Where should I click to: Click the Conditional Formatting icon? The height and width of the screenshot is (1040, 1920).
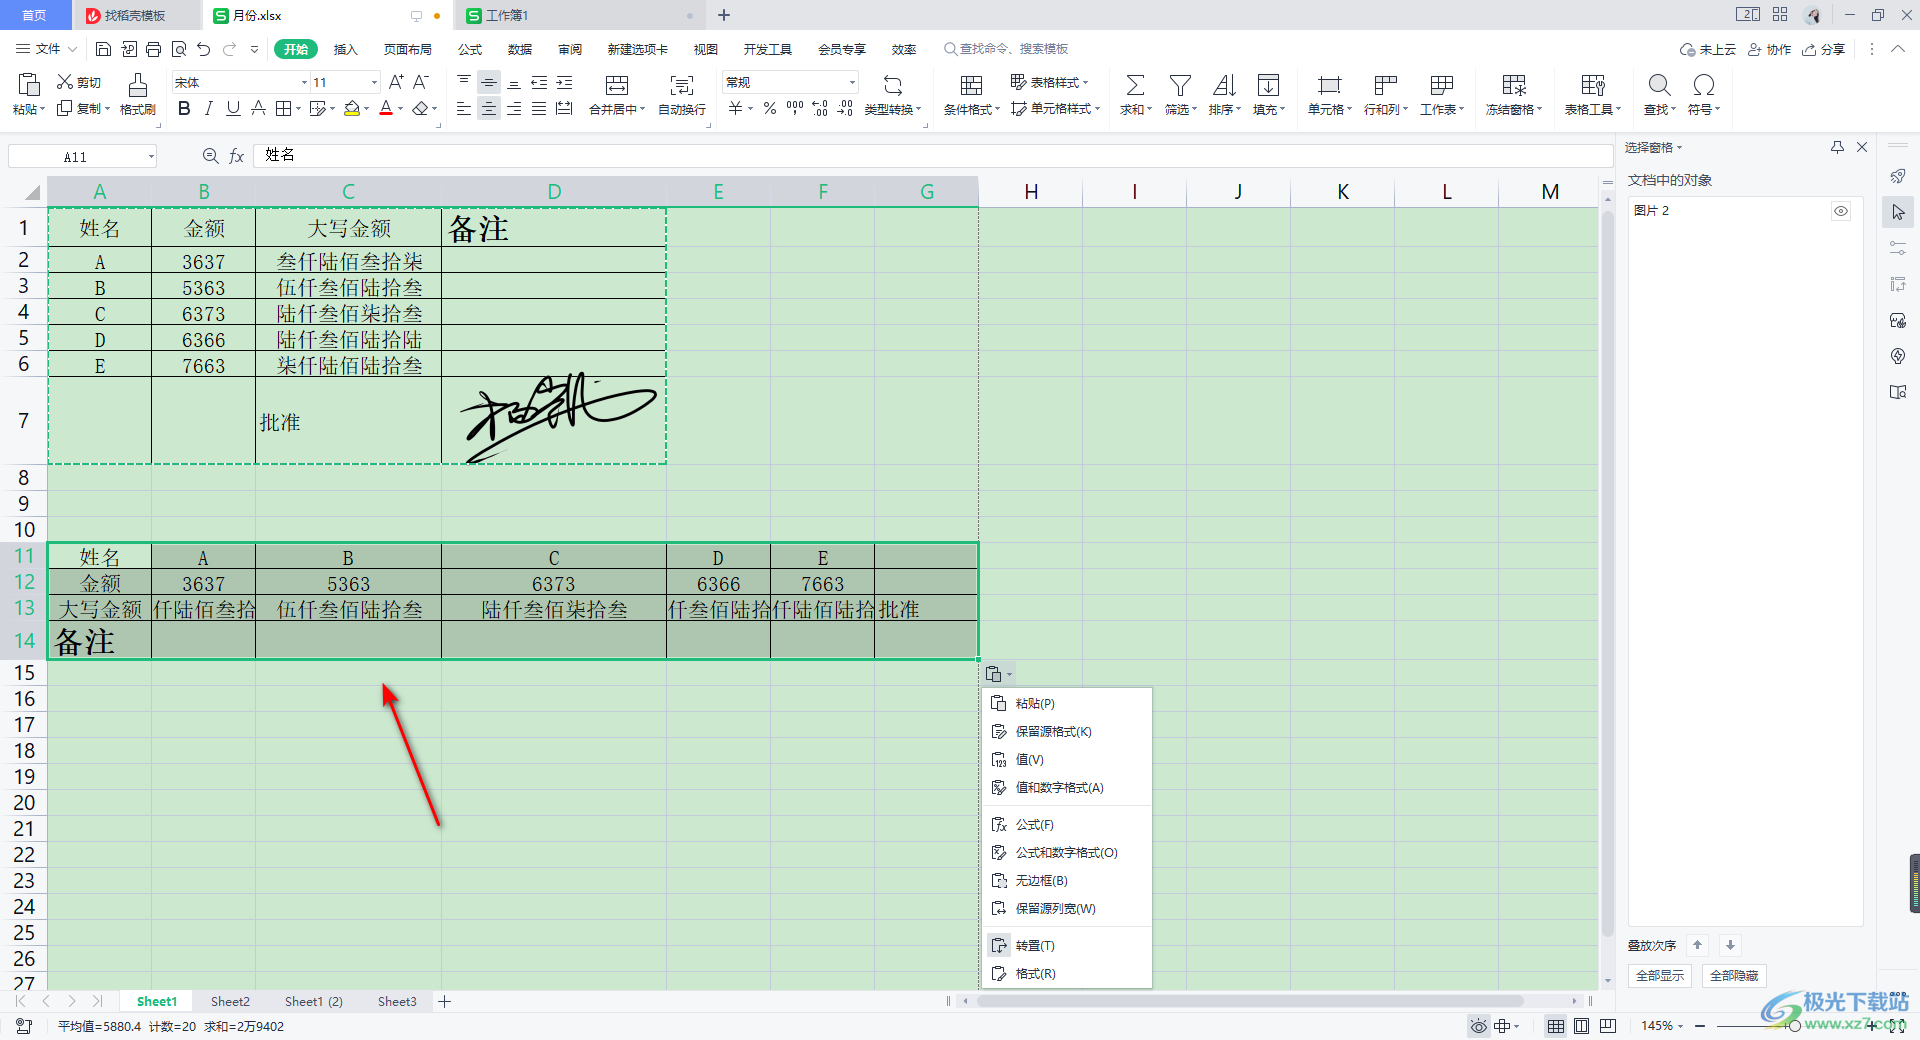(x=971, y=85)
